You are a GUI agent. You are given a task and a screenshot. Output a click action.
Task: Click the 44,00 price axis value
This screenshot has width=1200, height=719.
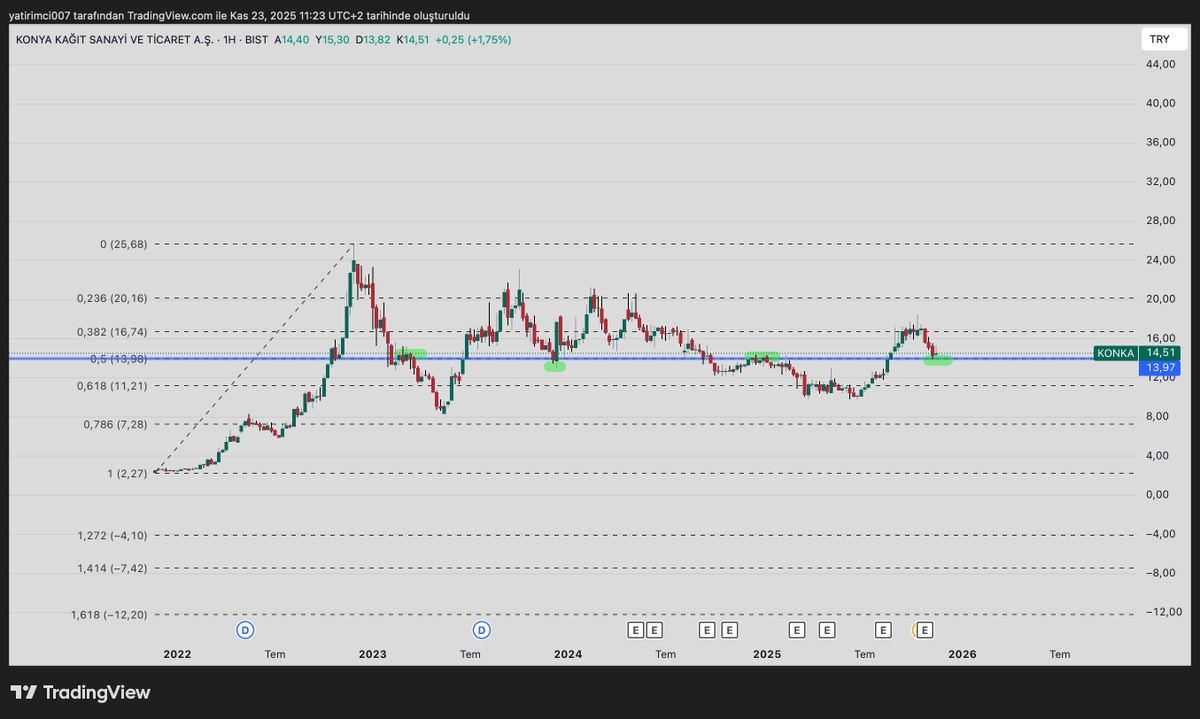(1160, 64)
